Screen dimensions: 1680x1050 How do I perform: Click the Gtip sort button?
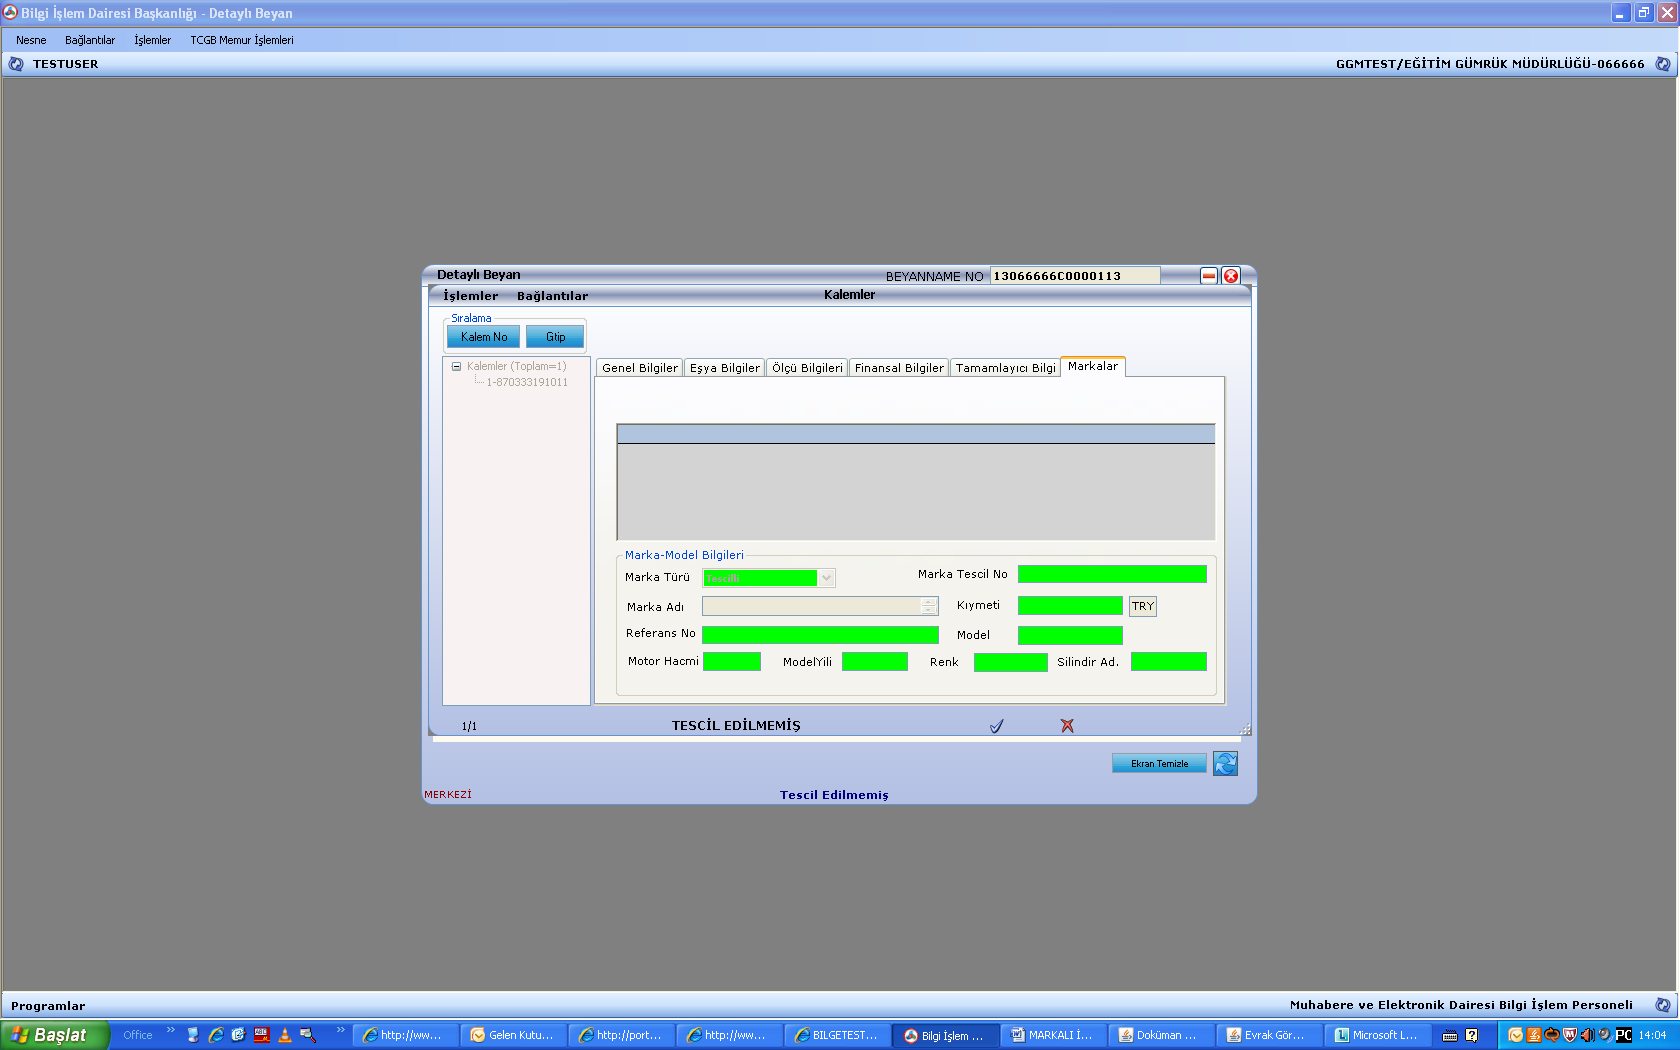[x=555, y=337]
